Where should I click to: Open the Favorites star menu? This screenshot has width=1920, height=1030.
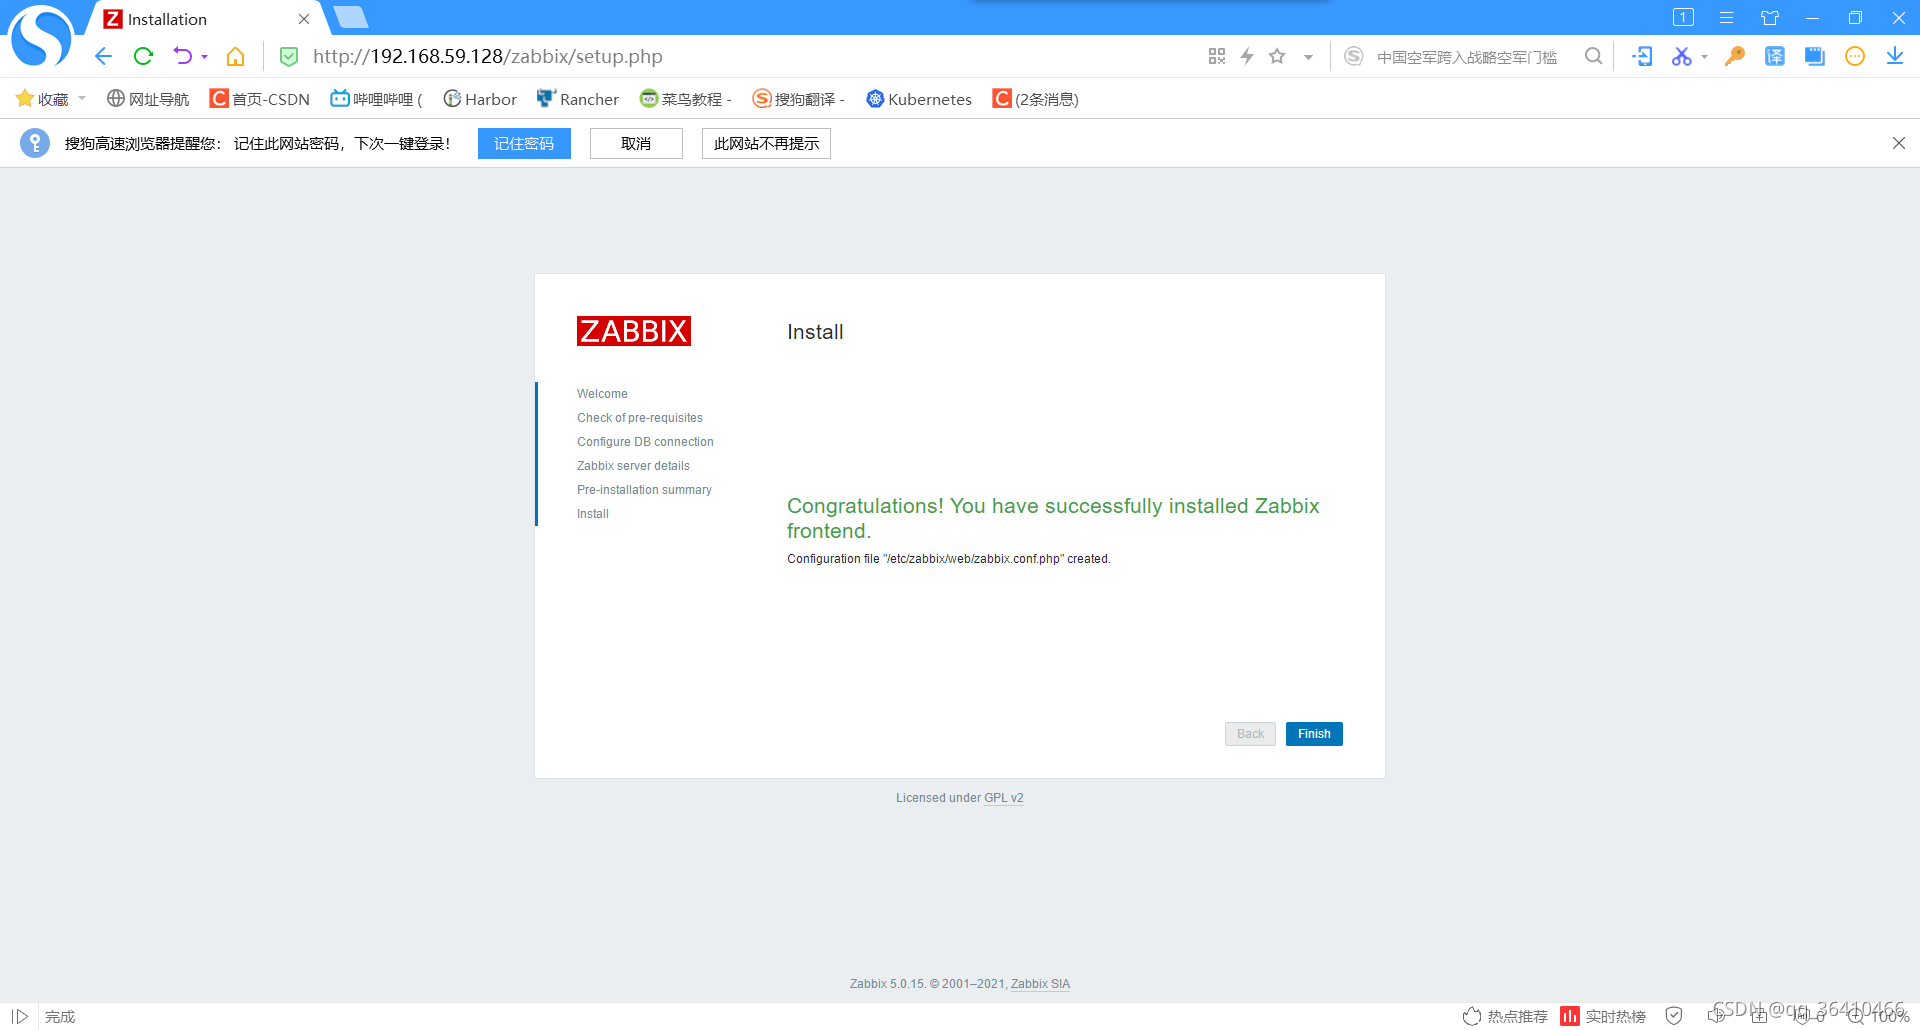(42, 99)
